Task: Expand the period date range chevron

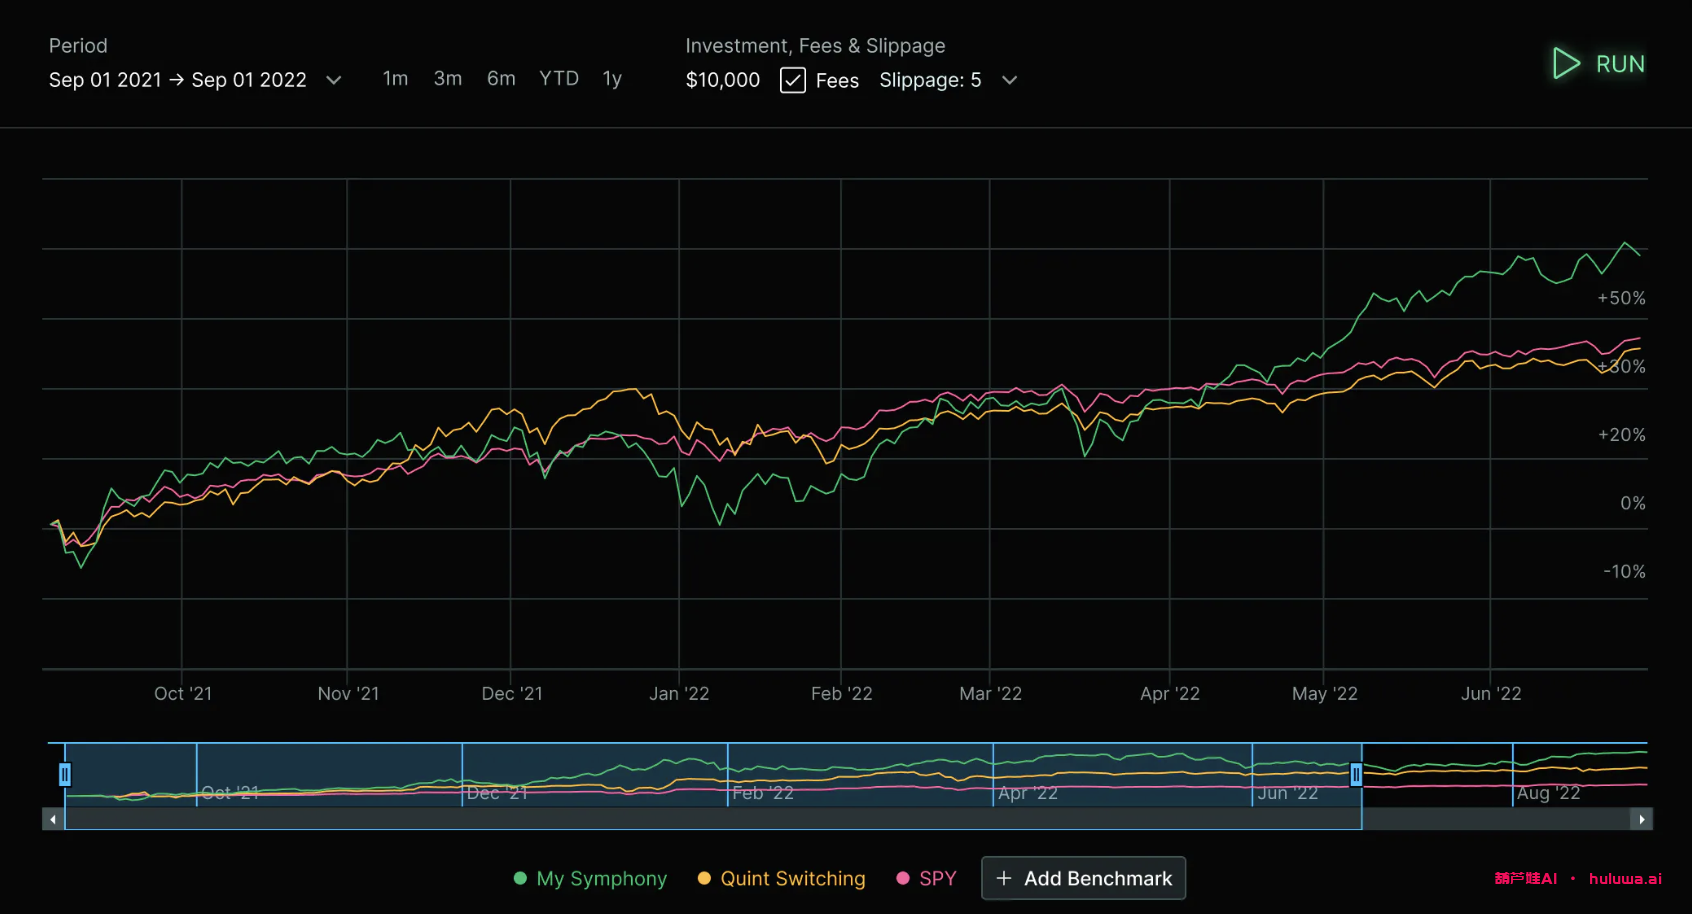Action: click(334, 80)
